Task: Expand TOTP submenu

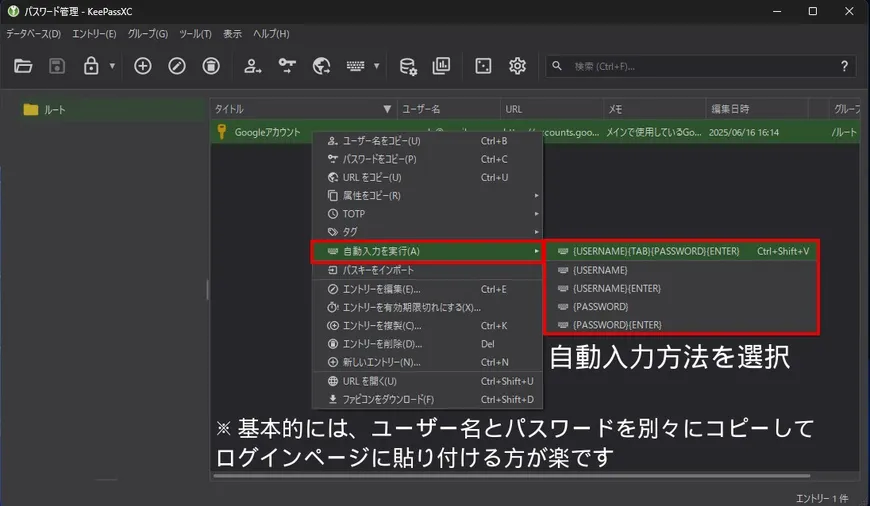Action: pos(427,214)
